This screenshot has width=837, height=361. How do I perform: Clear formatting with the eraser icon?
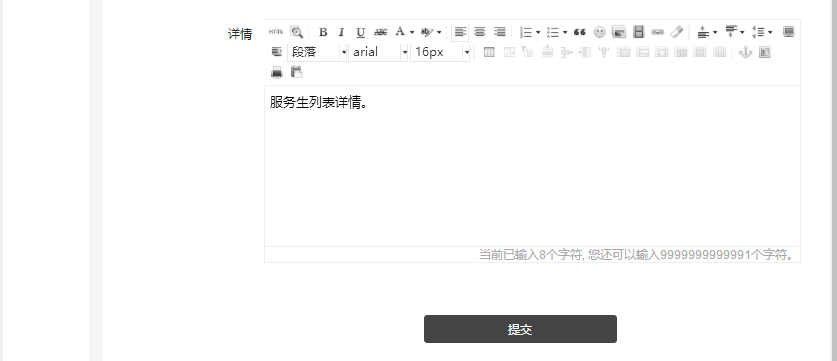tap(676, 32)
